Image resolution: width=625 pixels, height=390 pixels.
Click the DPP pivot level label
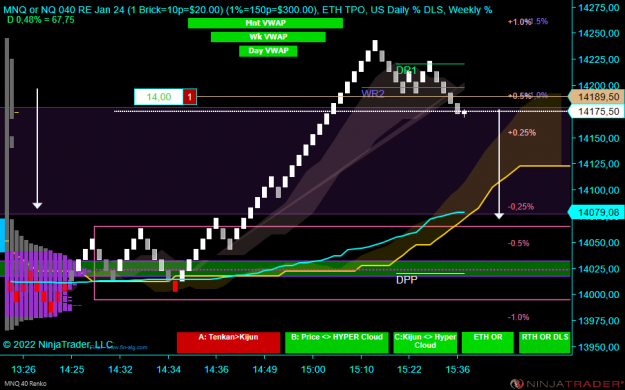(x=407, y=280)
